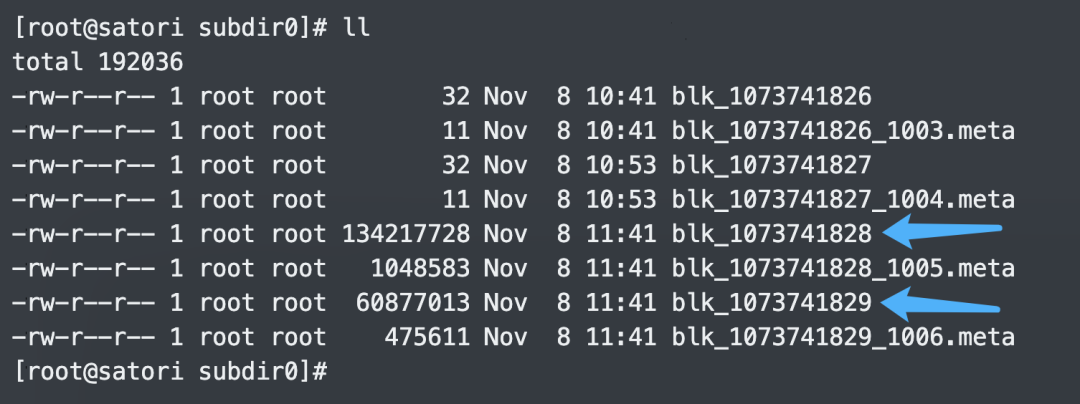This screenshot has width=1080, height=404.
Task: Click the blue arrow pointing at blk_1073741829
Action: click(x=939, y=305)
